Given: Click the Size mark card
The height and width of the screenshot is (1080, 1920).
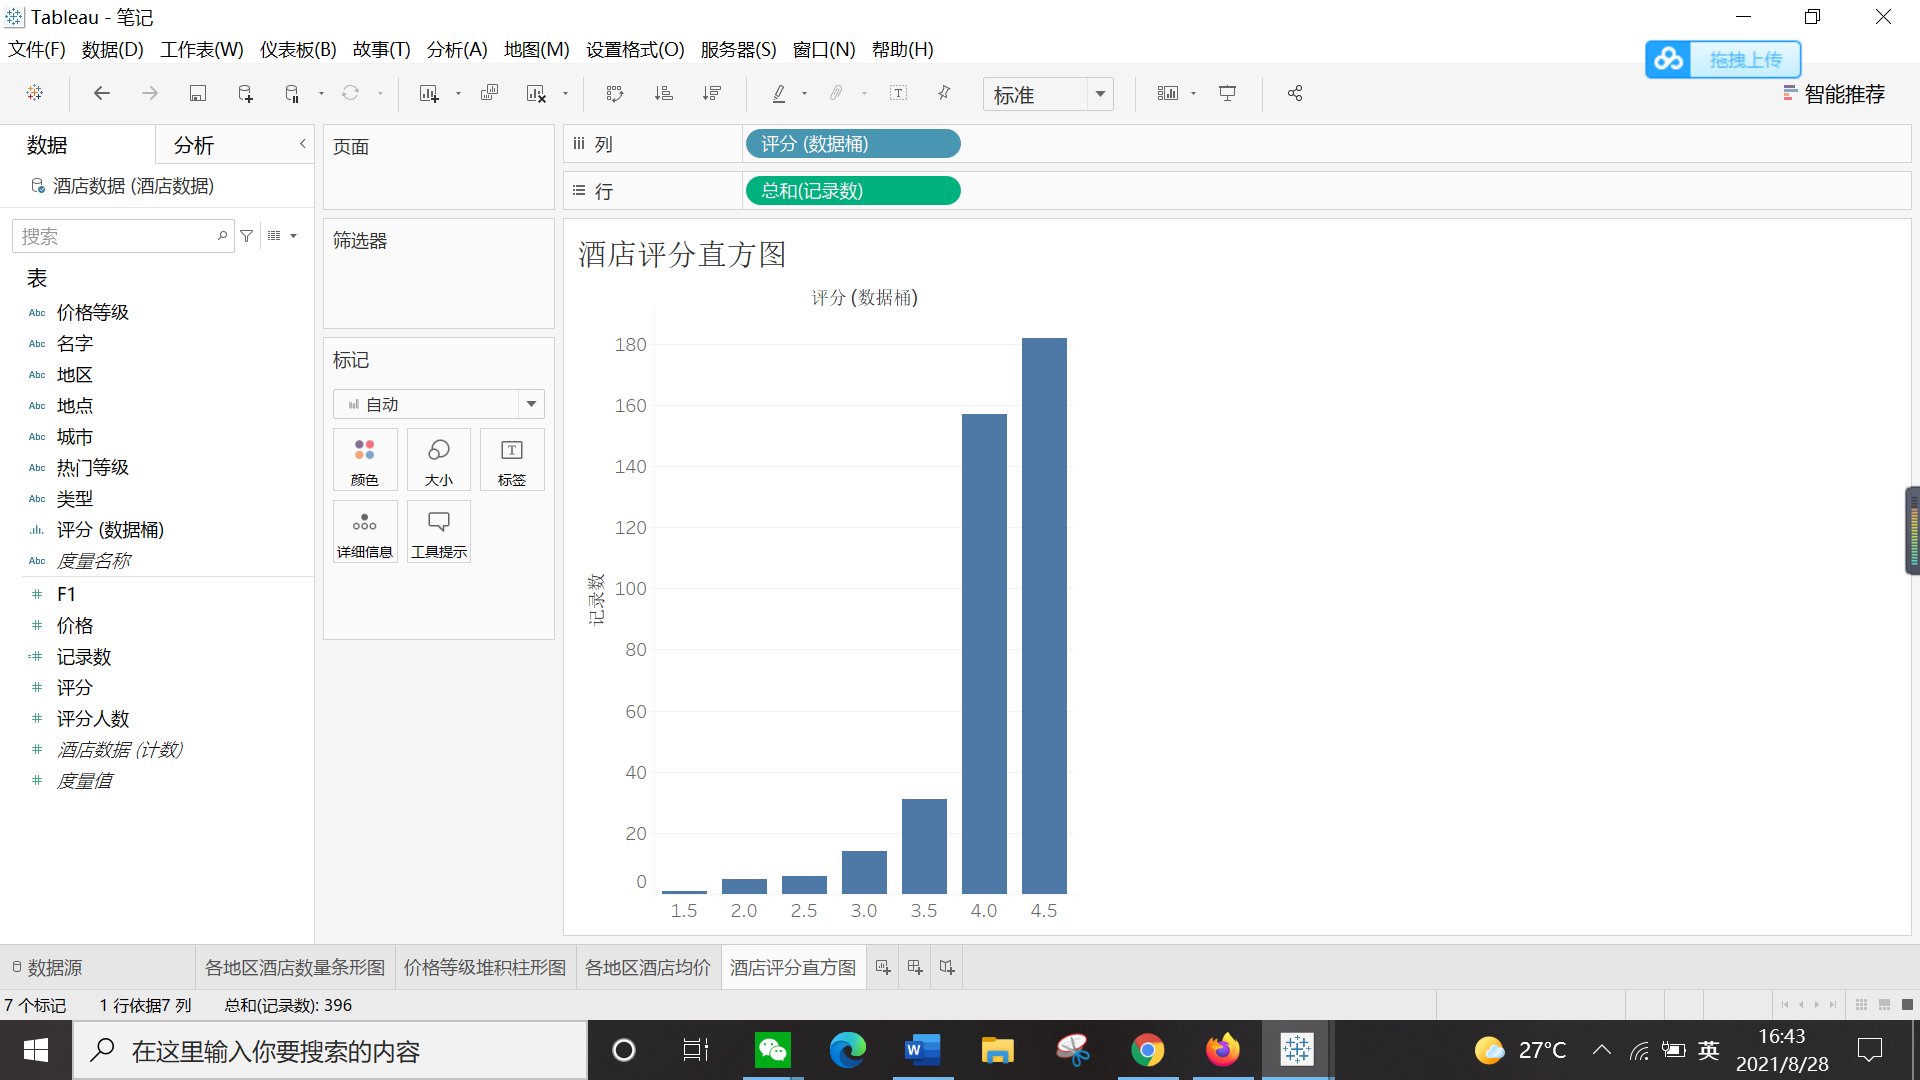Looking at the screenshot, I should tap(438, 459).
